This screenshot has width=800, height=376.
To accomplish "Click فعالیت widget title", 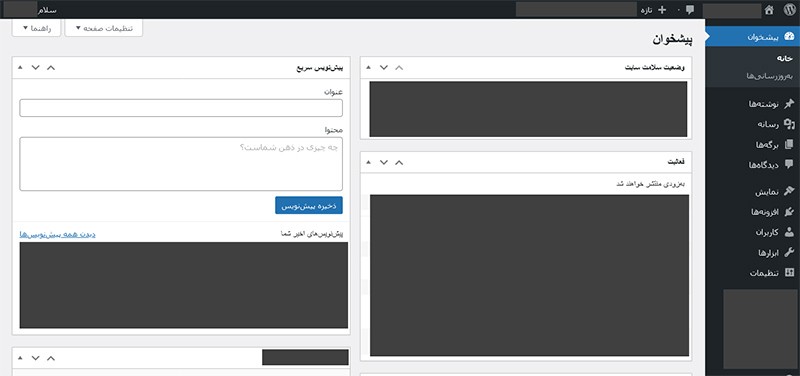I will pos(677,162).
